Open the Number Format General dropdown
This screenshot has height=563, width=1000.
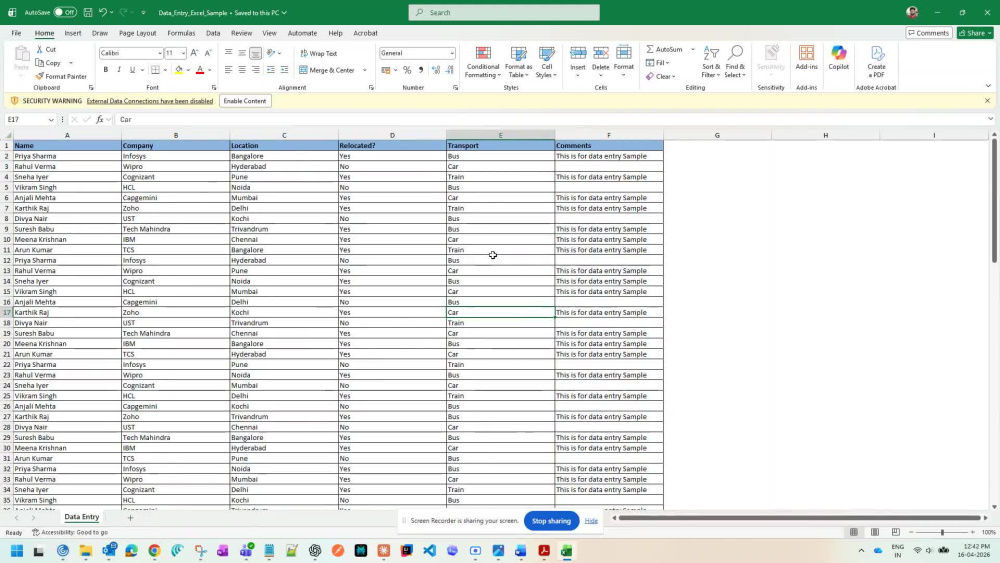(452, 54)
